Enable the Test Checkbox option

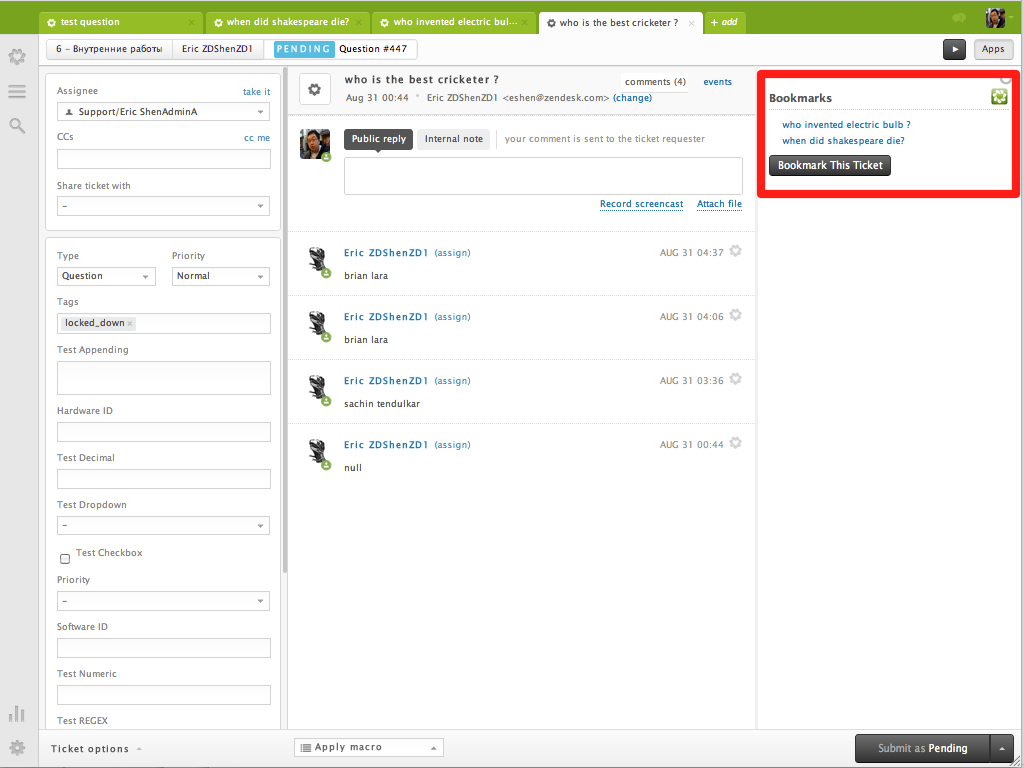pyautogui.click(x=65, y=558)
